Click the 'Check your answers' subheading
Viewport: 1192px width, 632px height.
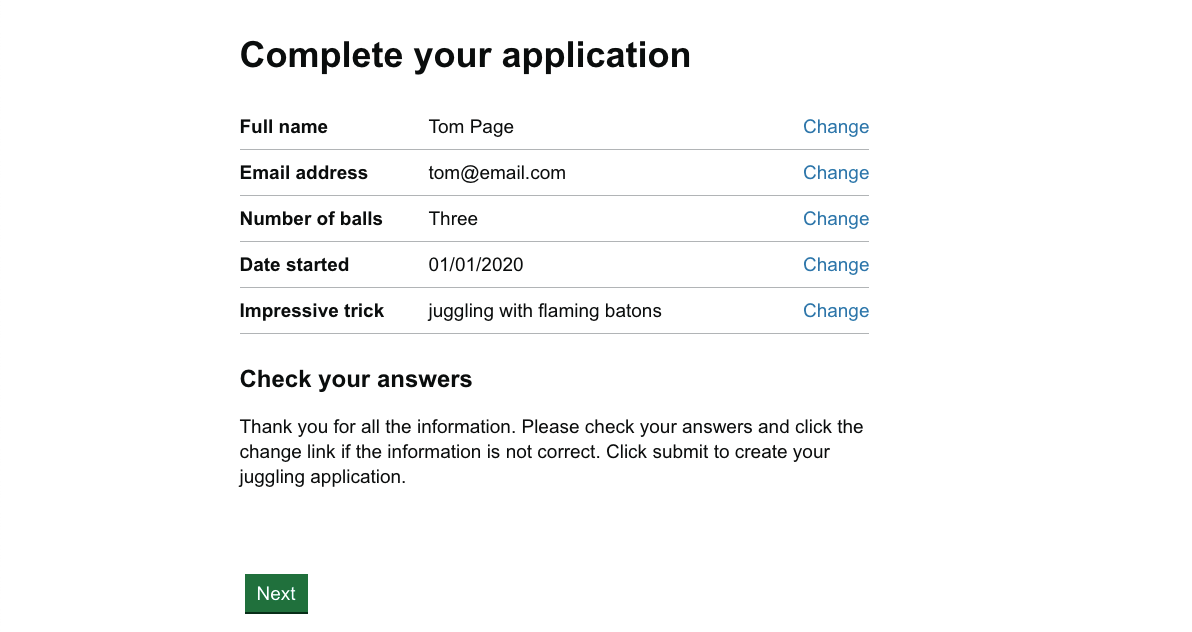point(356,380)
